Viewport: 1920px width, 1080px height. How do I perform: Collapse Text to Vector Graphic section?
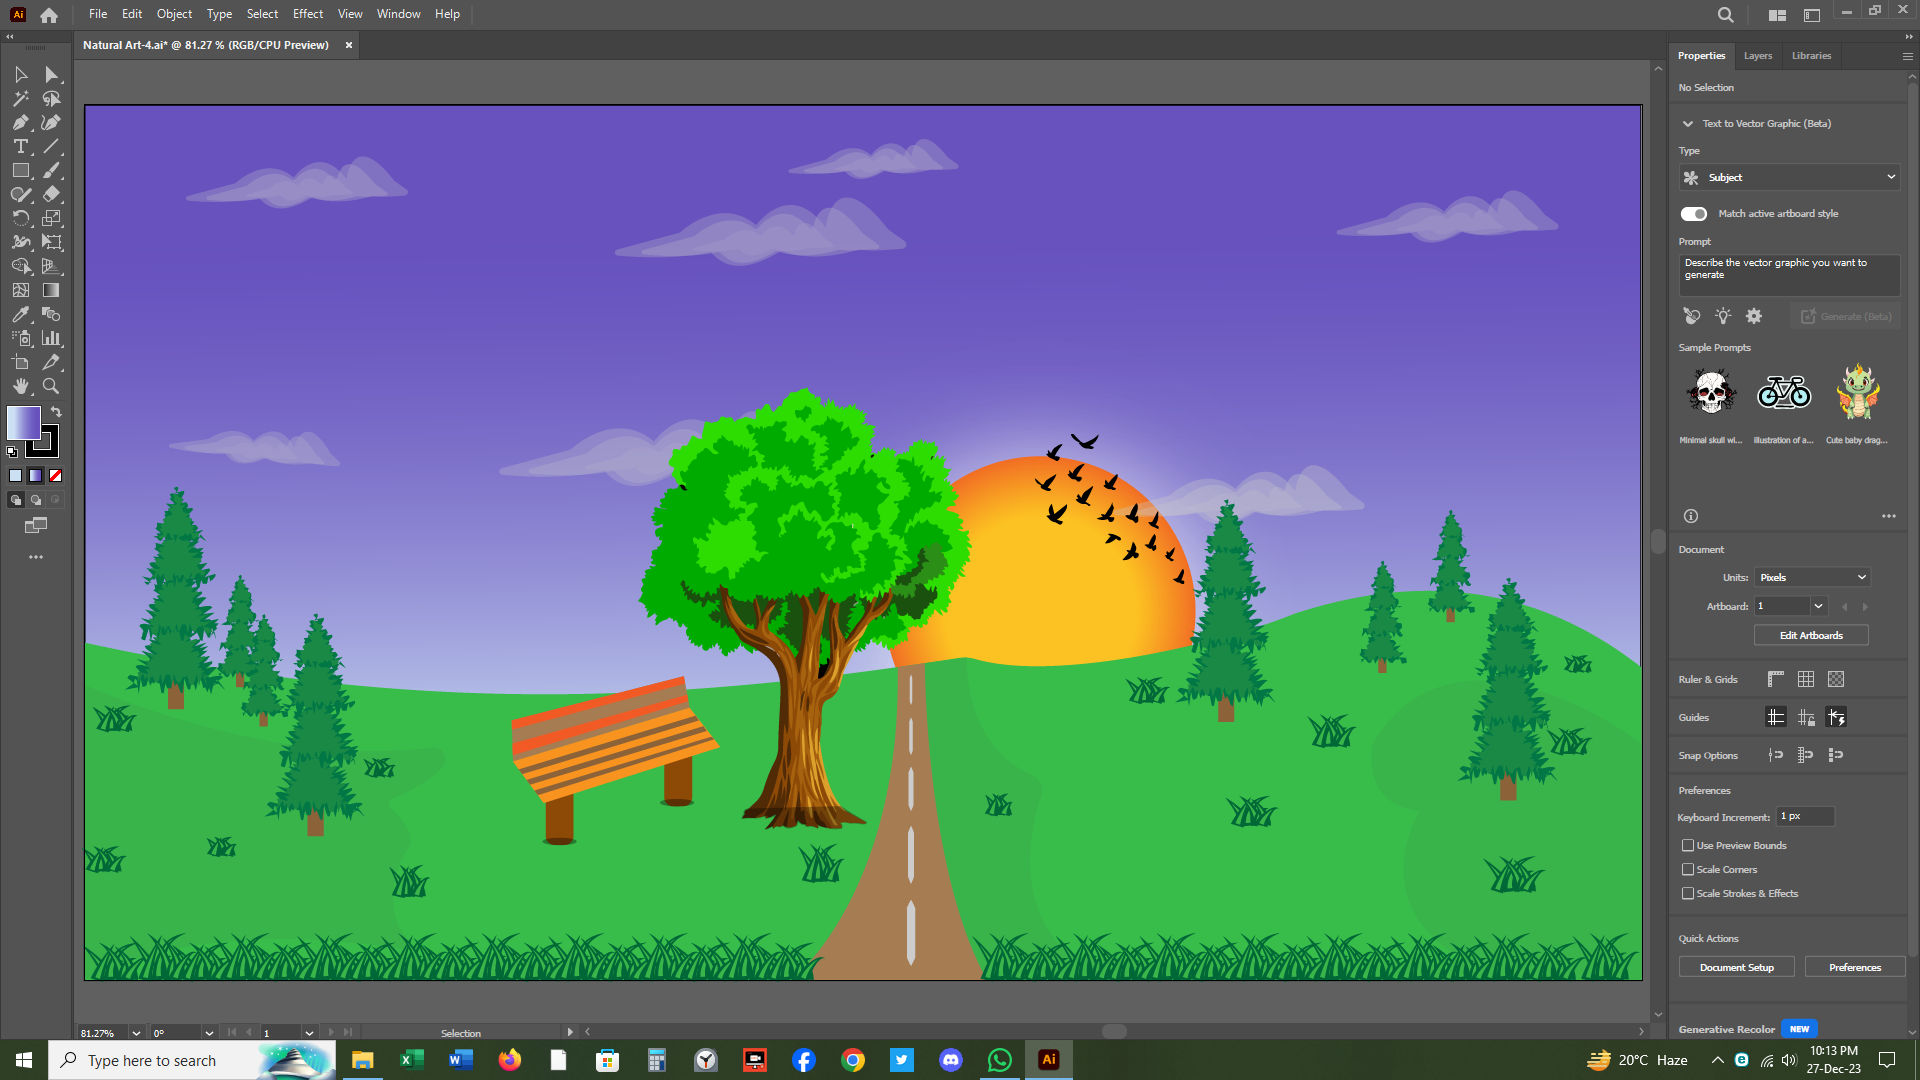click(x=1688, y=124)
